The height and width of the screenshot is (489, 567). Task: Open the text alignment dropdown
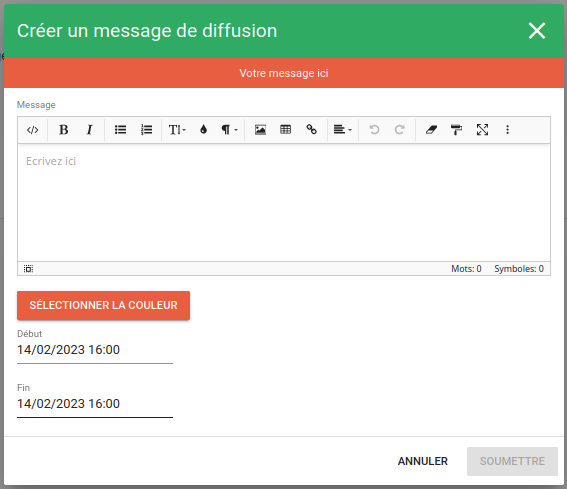point(342,130)
